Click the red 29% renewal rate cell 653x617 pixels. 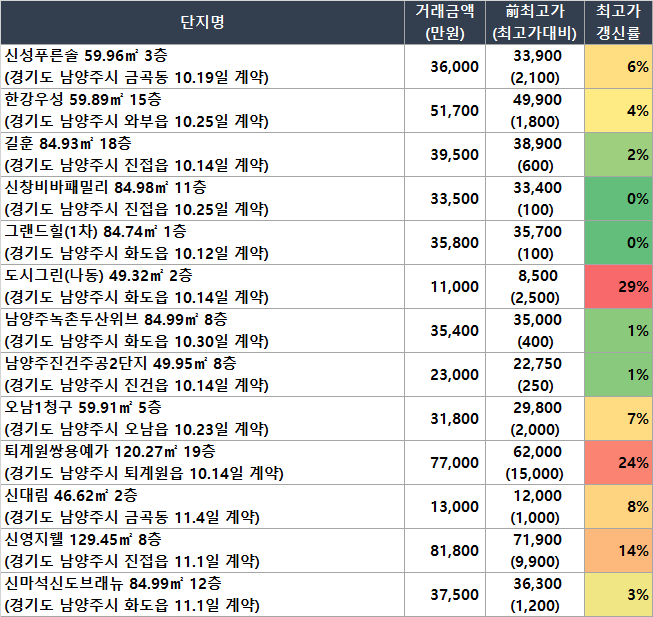tap(618, 287)
